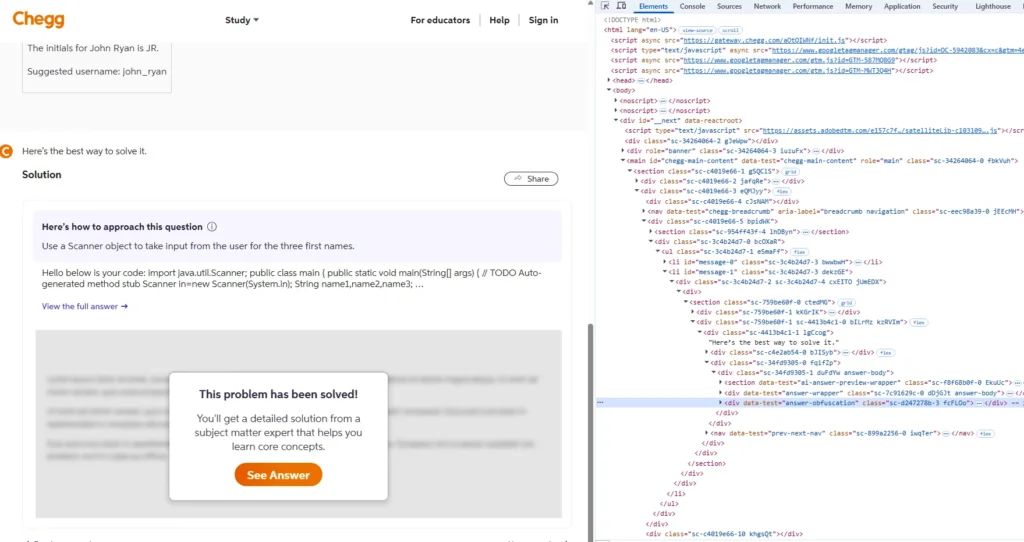Click flex badge on div bJISyb
The image size is (1024, 542).
pos(886,353)
